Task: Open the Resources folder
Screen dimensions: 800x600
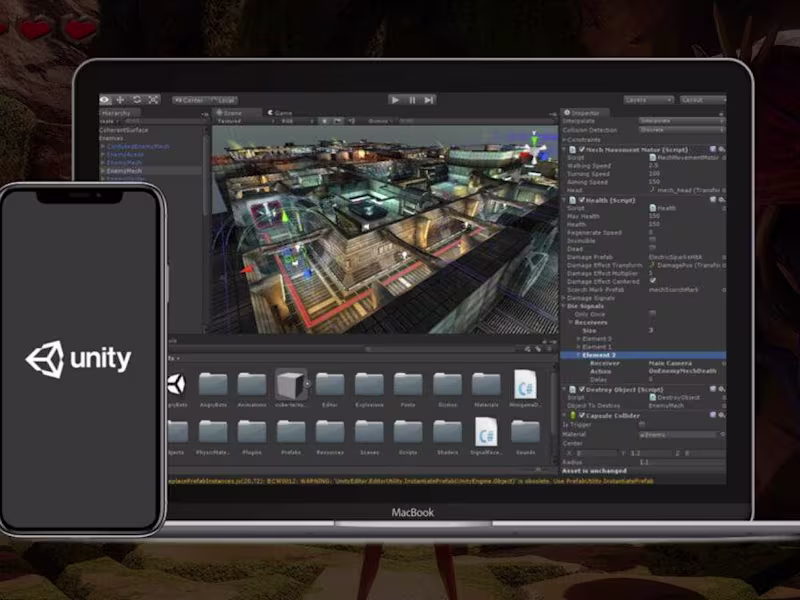Action: [x=330, y=433]
